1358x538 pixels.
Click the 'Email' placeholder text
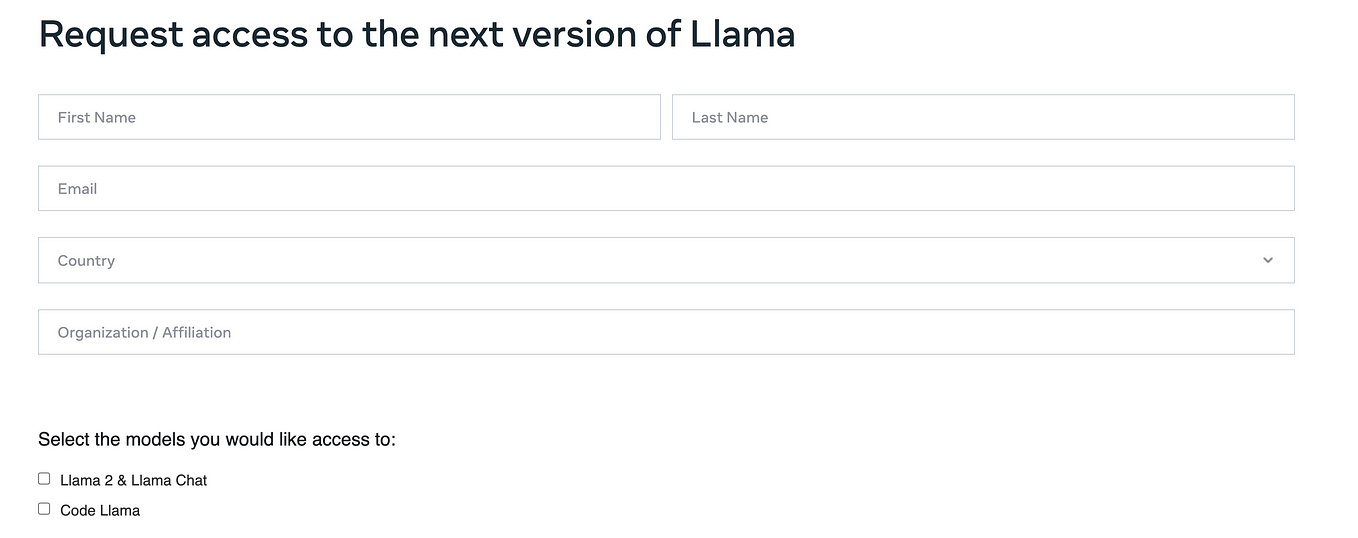77,188
